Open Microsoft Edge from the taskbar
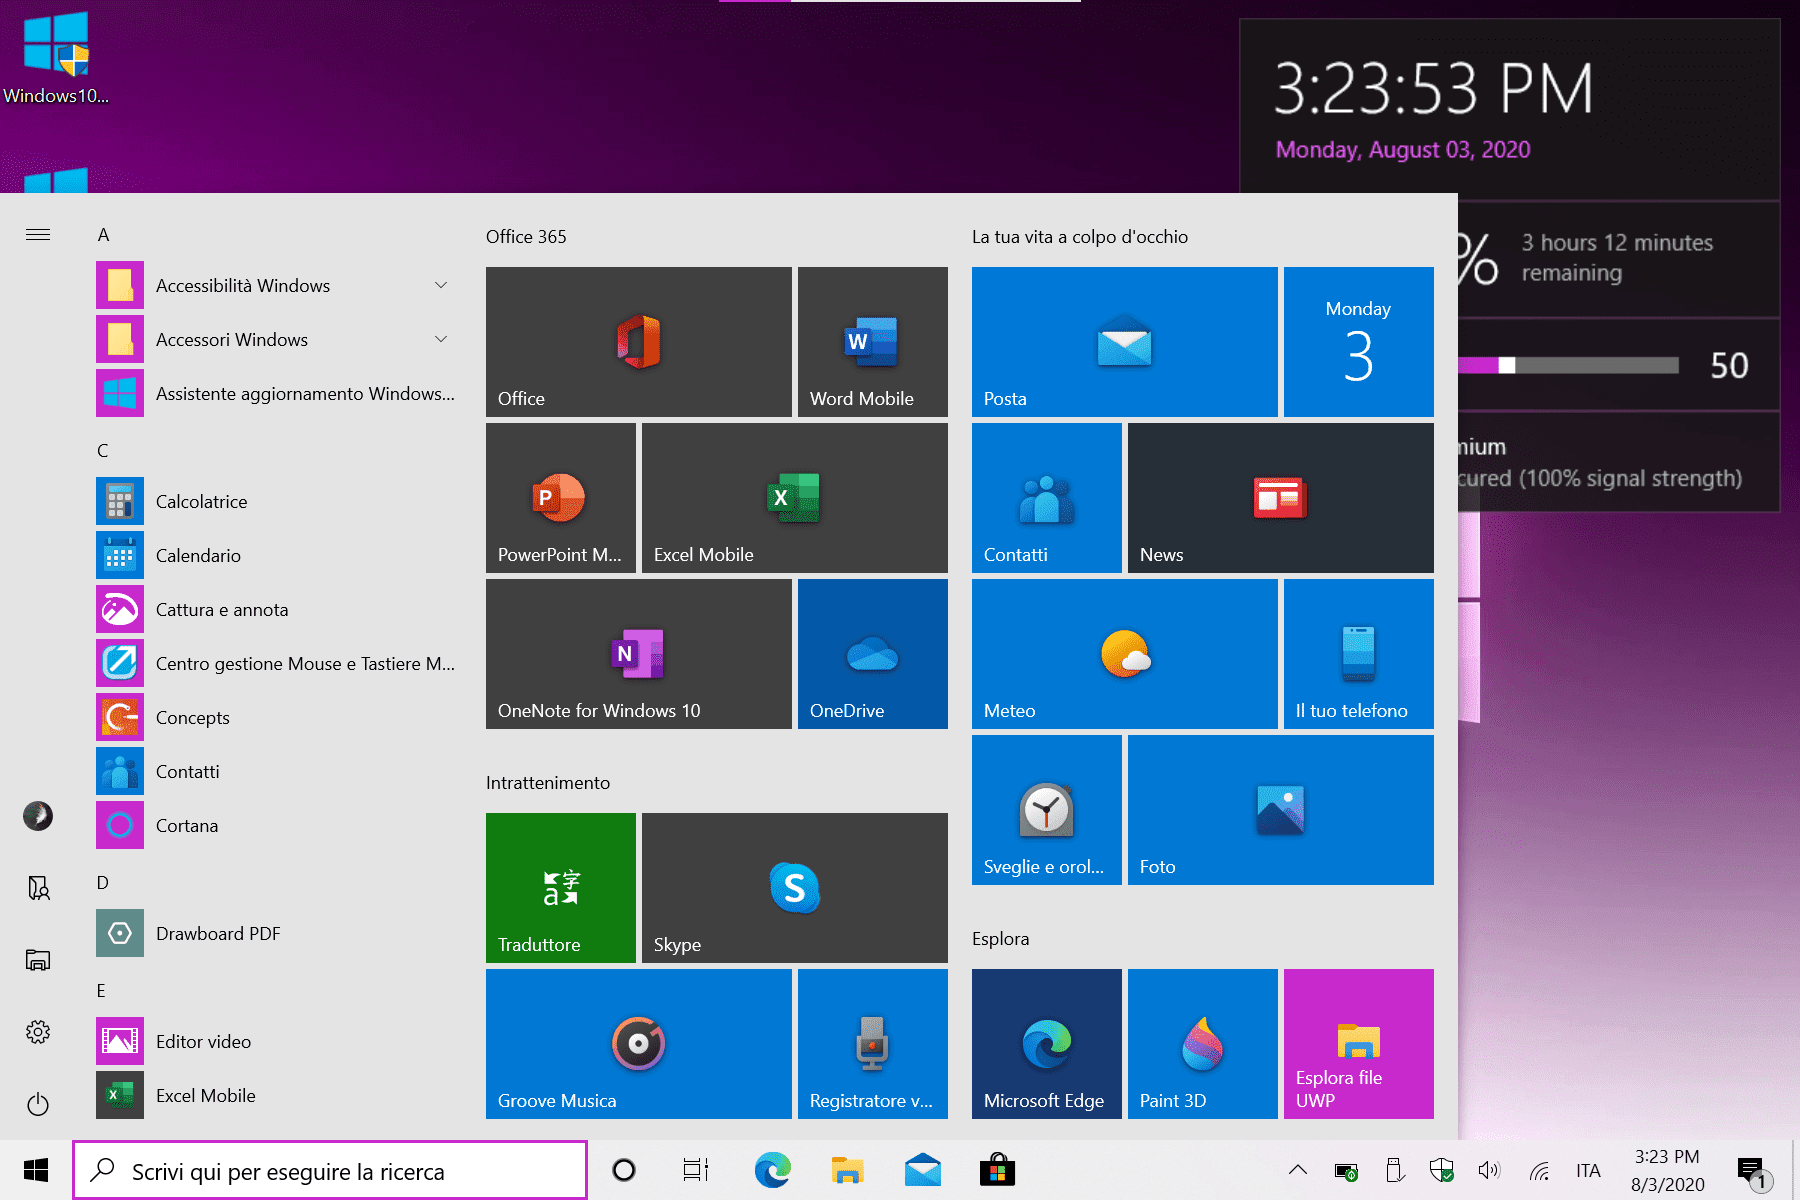This screenshot has height=1200, width=1800. click(x=772, y=1170)
